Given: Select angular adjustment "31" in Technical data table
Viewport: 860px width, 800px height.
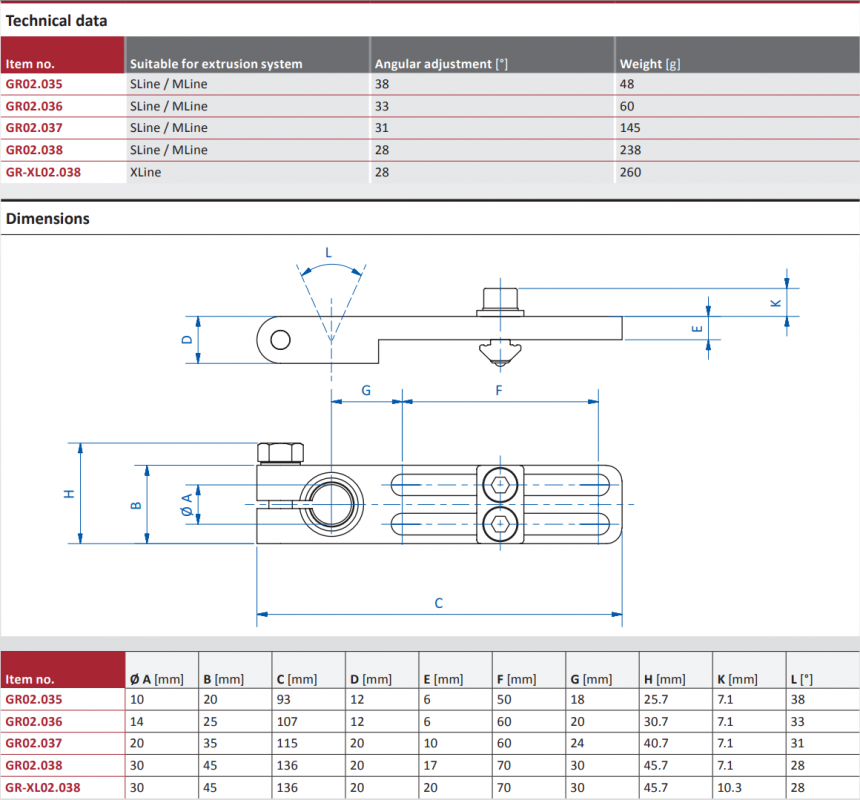Looking at the screenshot, I should point(382,128).
